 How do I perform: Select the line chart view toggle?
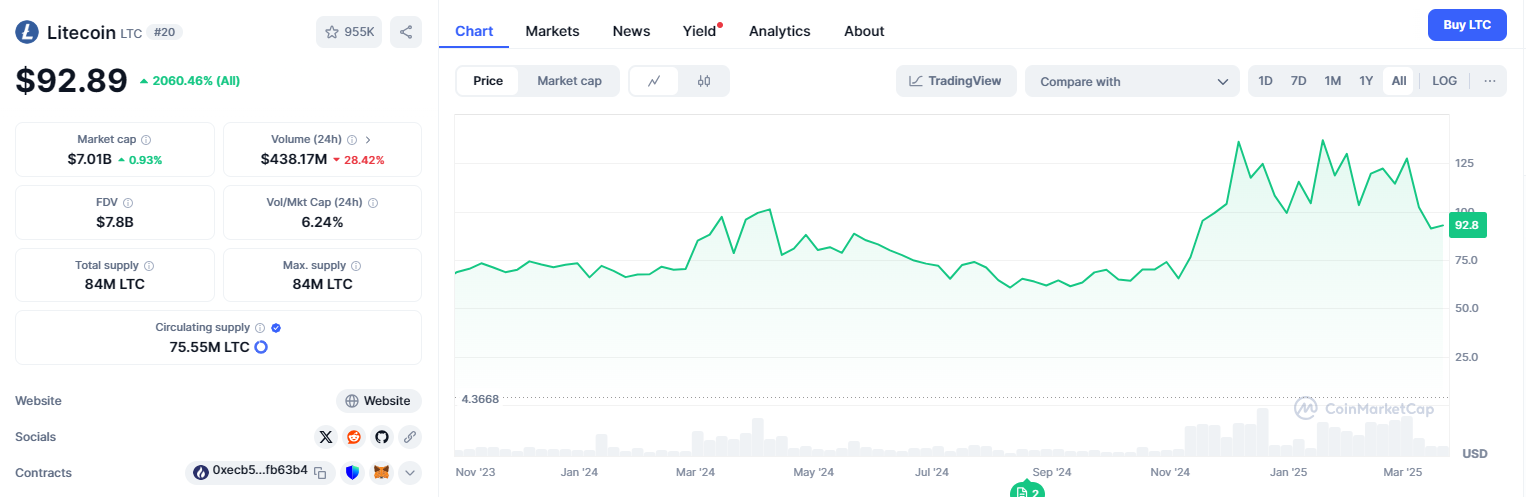click(654, 81)
